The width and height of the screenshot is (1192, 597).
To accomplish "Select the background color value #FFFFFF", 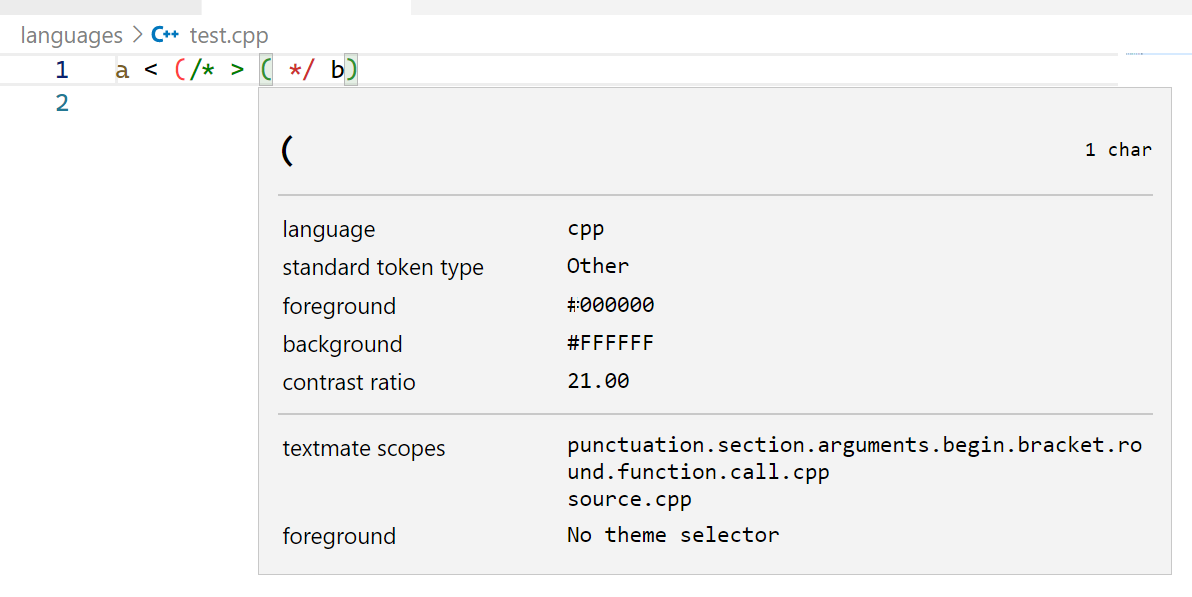I will [612, 342].
